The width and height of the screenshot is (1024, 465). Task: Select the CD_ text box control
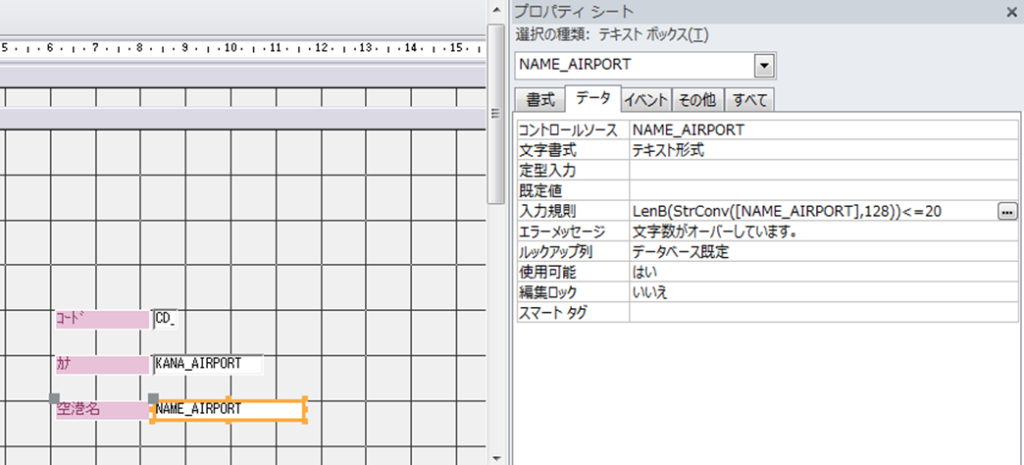click(x=167, y=319)
